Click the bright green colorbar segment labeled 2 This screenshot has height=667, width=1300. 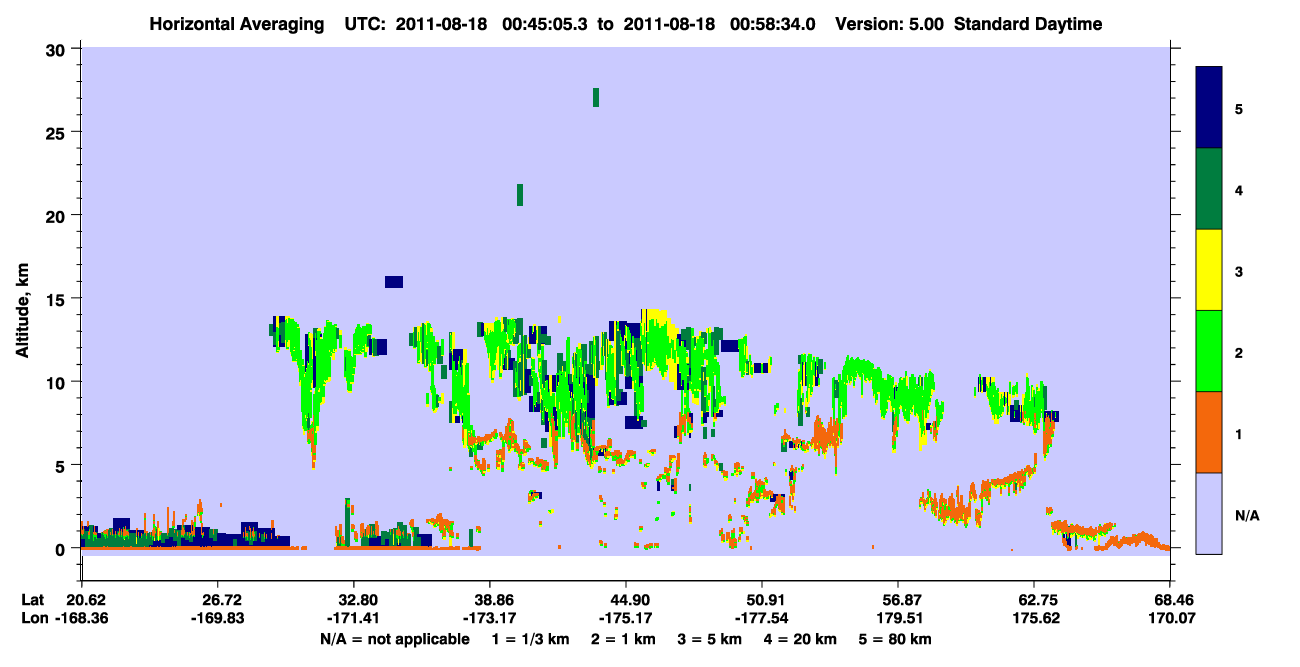(x=1209, y=350)
